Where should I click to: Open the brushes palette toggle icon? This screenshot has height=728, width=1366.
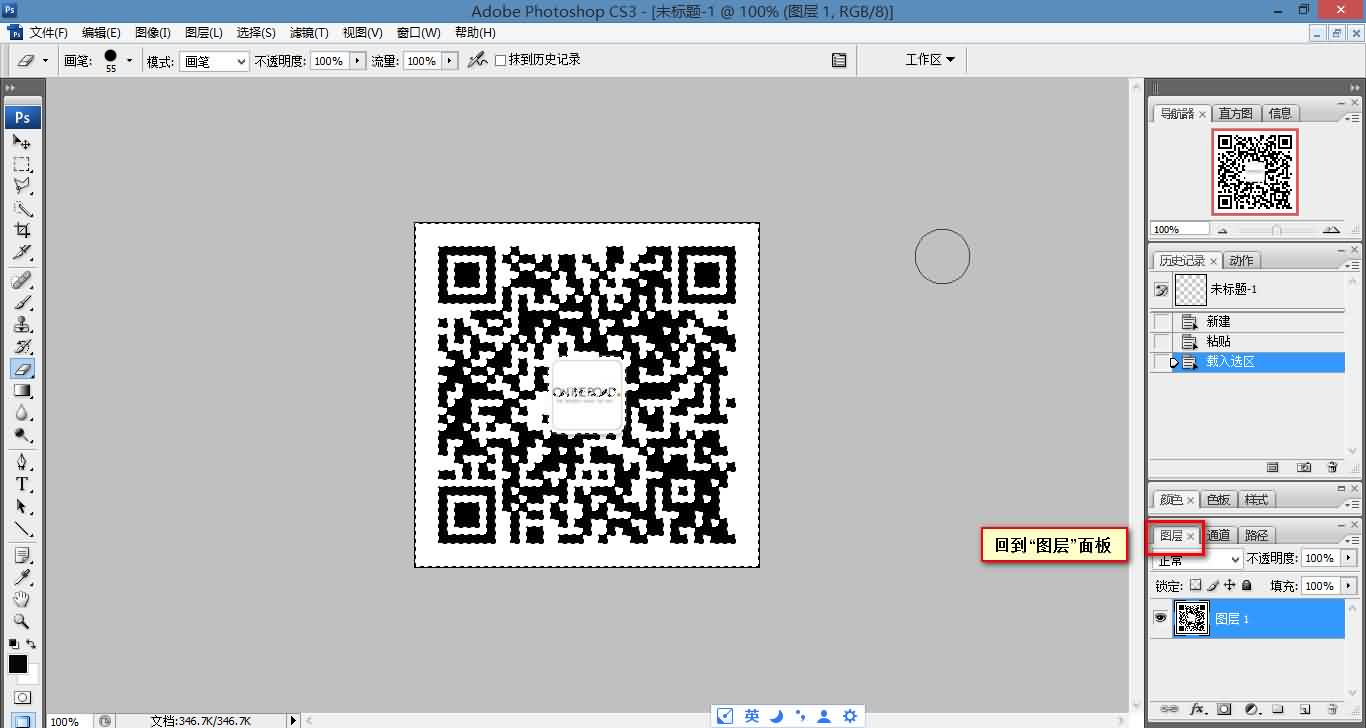click(839, 60)
